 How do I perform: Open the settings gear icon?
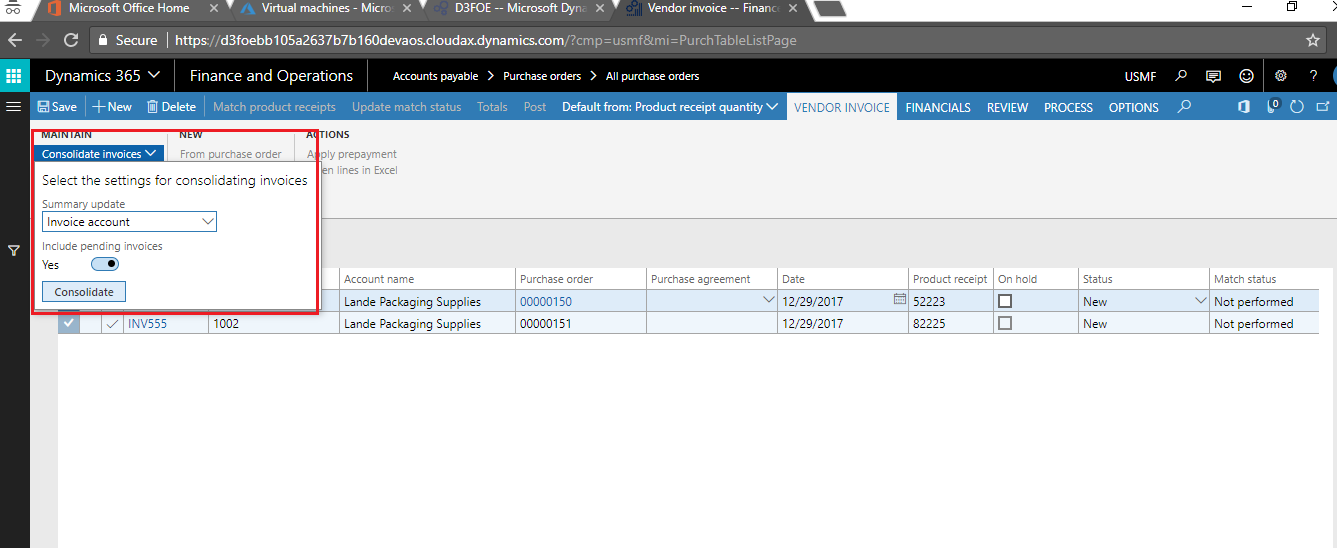[1281, 76]
